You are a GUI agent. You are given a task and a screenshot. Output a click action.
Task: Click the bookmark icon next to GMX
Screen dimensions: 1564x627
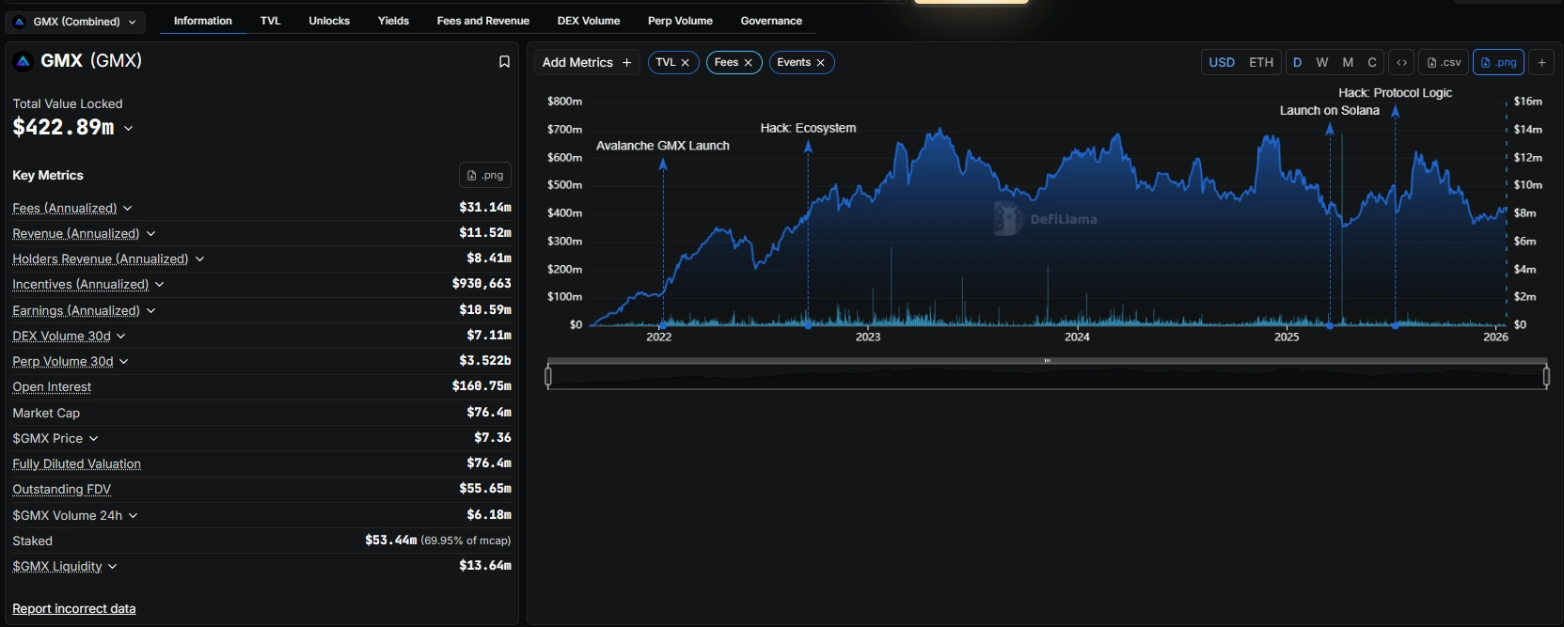tap(504, 62)
